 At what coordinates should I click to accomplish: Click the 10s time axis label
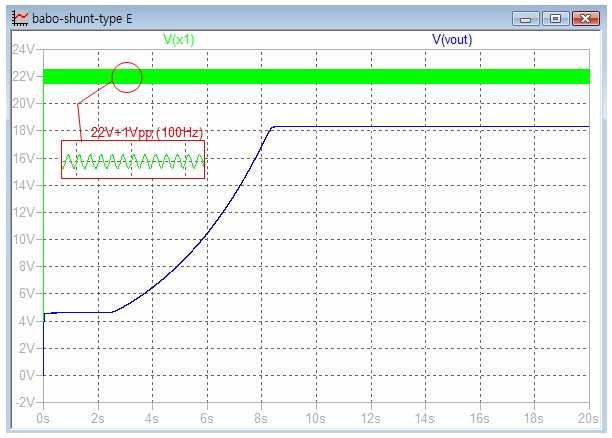pyautogui.click(x=315, y=418)
